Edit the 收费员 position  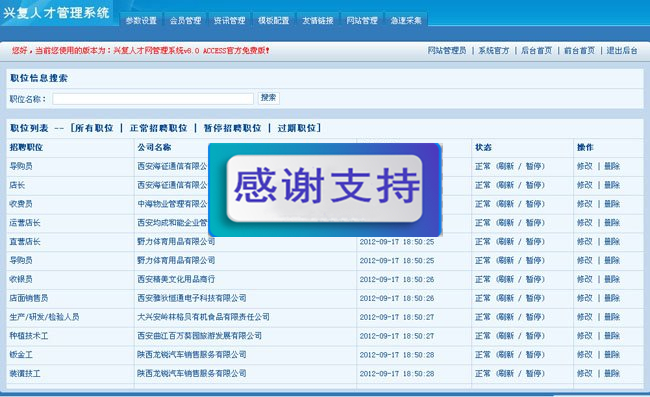point(585,204)
